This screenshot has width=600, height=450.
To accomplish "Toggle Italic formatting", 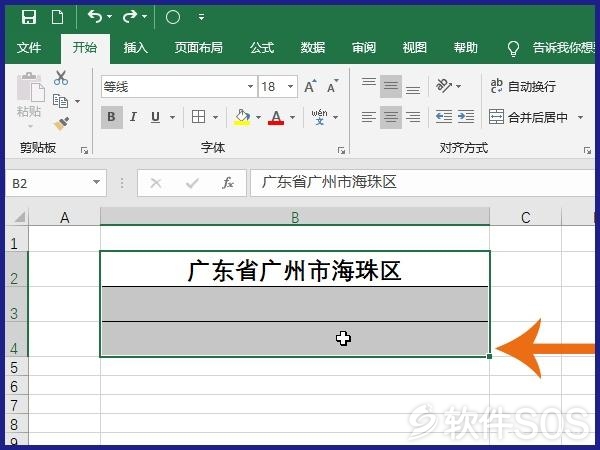I will pos(133,117).
